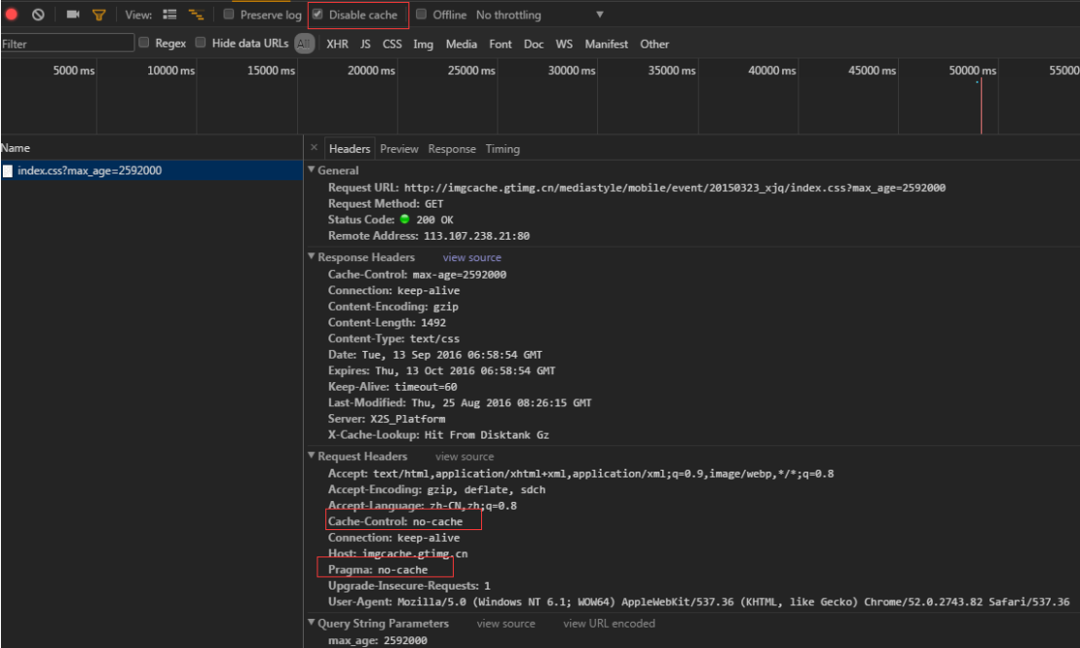Enable the Offline checkbox
The image size is (1080, 648).
pos(421,14)
